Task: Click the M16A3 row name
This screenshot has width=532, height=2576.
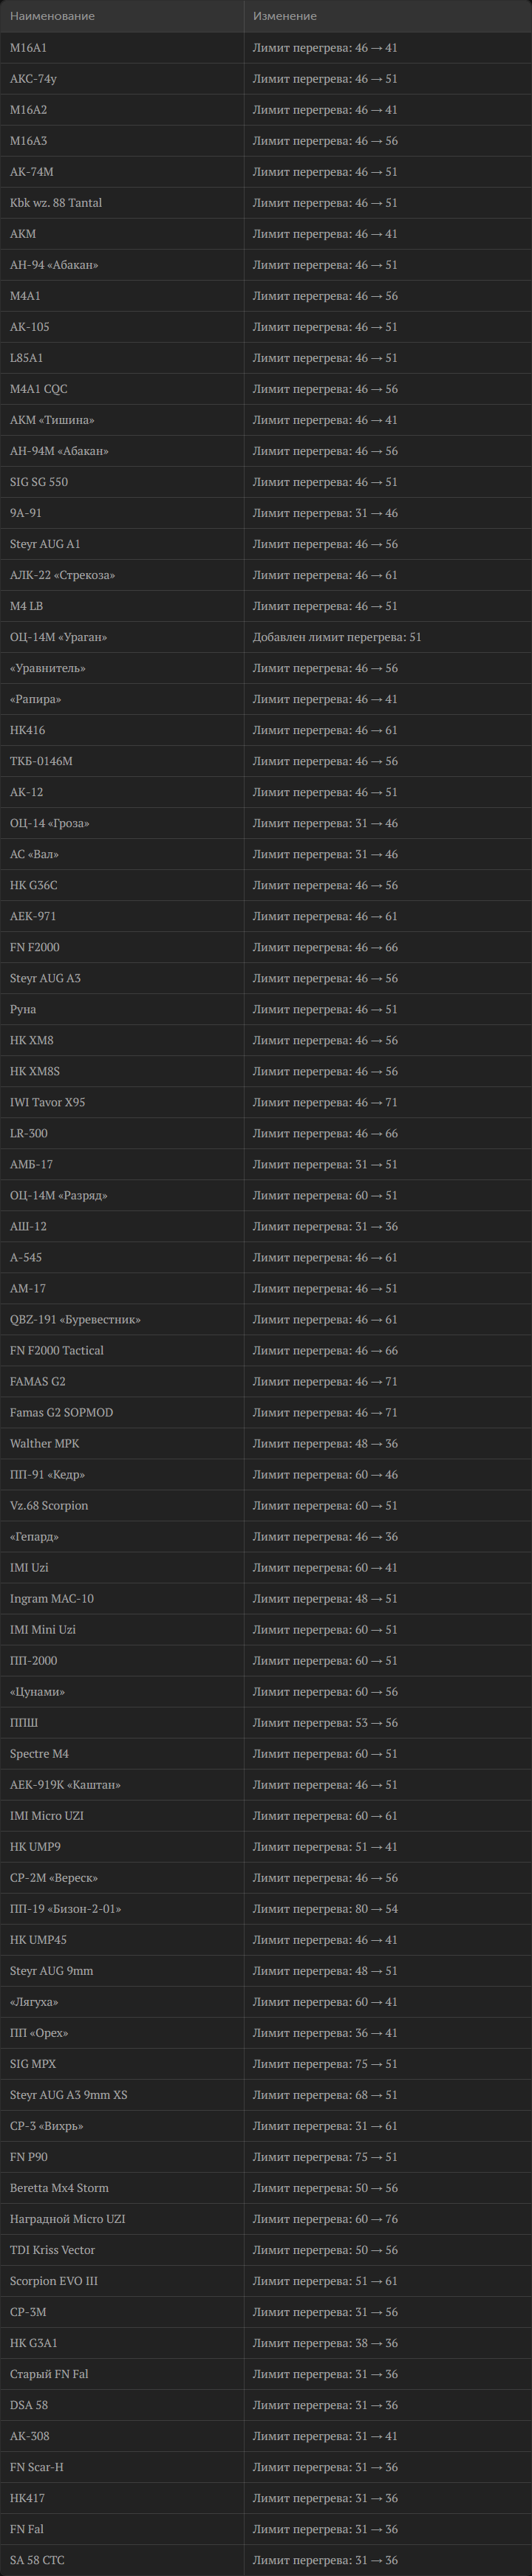Action: pyautogui.click(x=28, y=141)
